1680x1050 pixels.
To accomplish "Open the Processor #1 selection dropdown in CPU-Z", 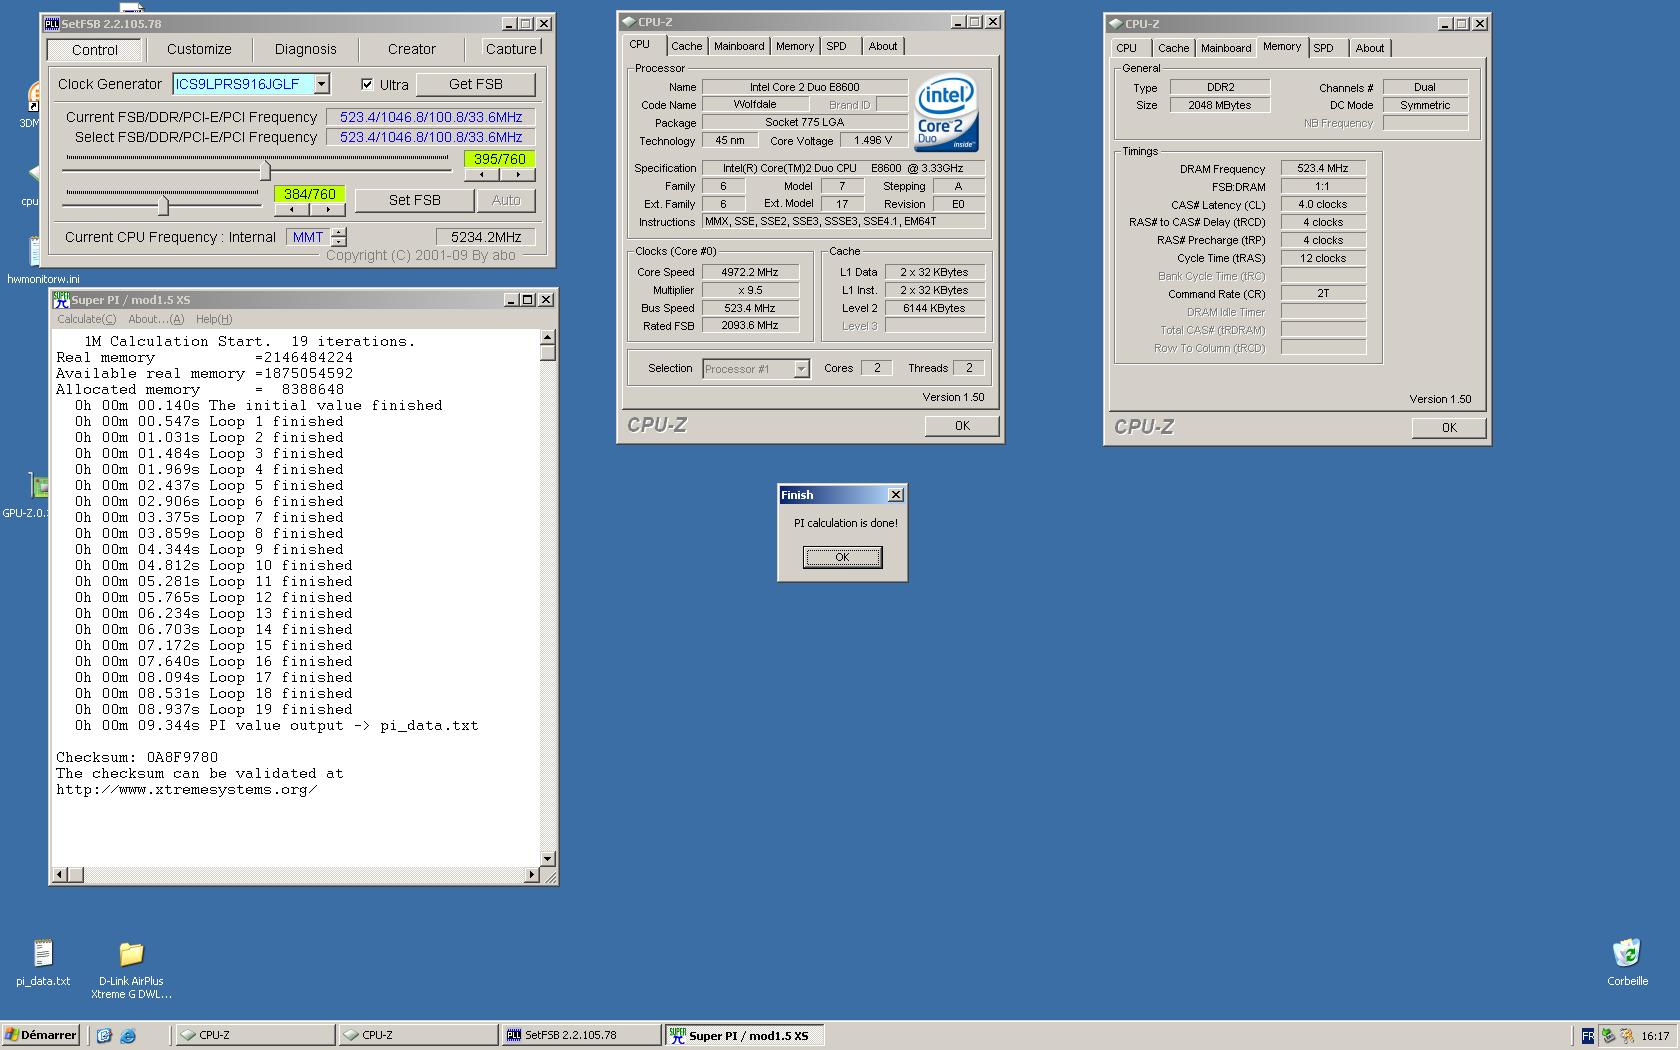I will pos(801,369).
